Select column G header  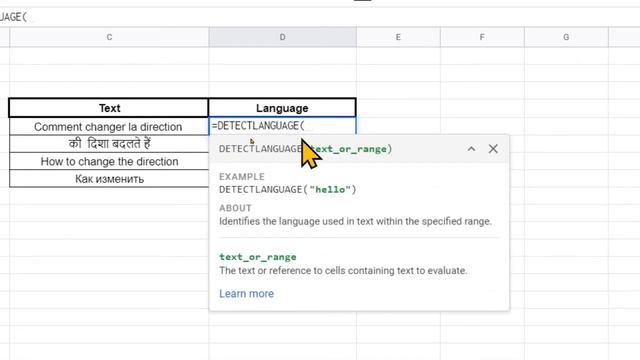click(566, 37)
